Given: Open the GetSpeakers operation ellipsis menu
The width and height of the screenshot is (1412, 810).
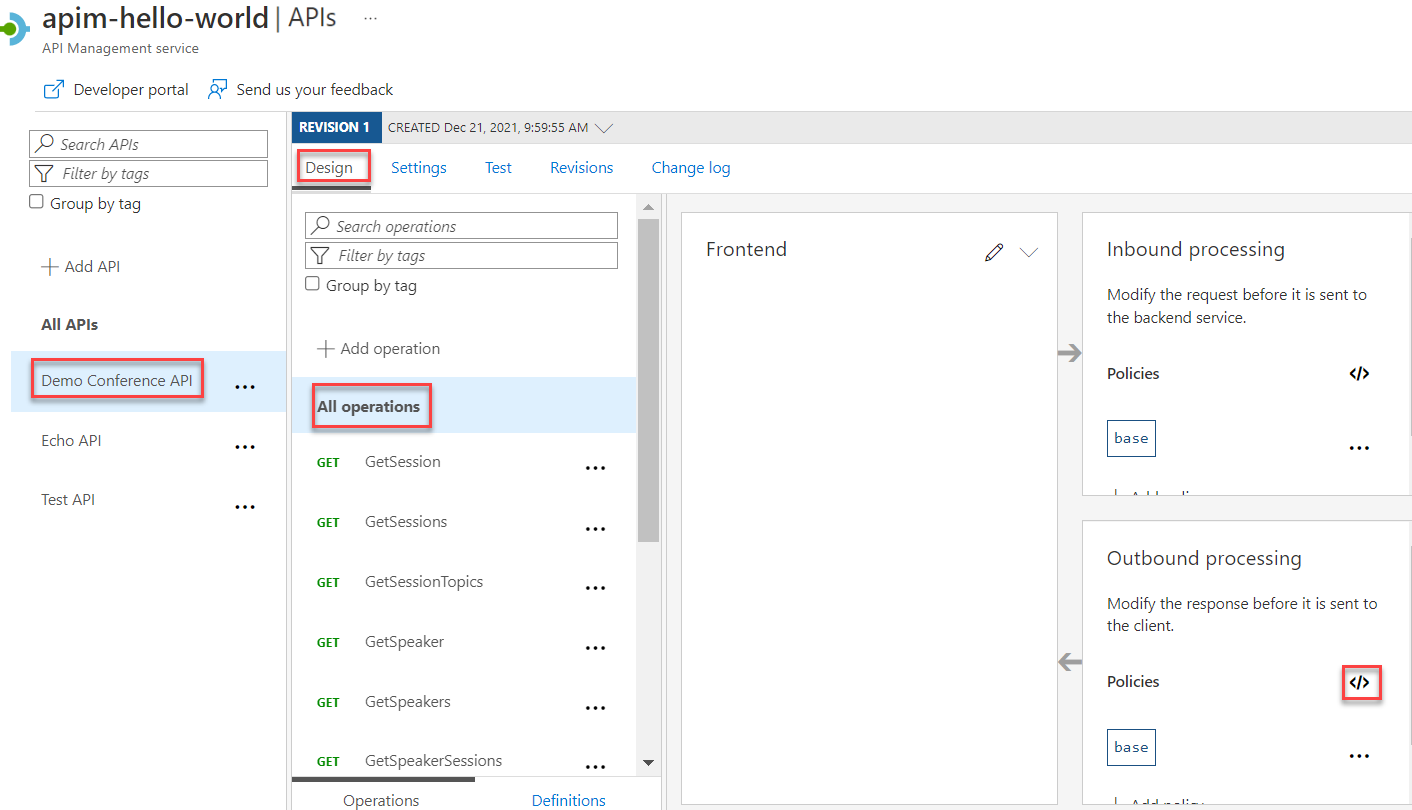Looking at the screenshot, I should click(x=595, y=708).
